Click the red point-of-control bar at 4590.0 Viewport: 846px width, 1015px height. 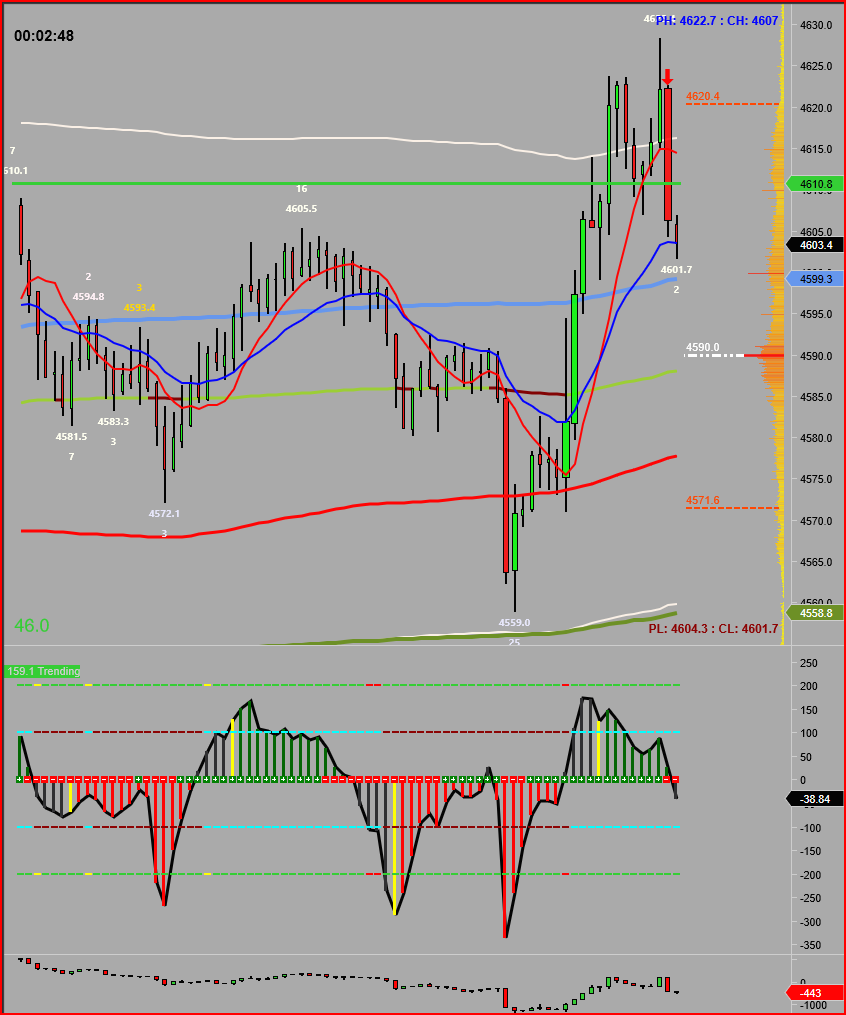click(x=764, y=355)
